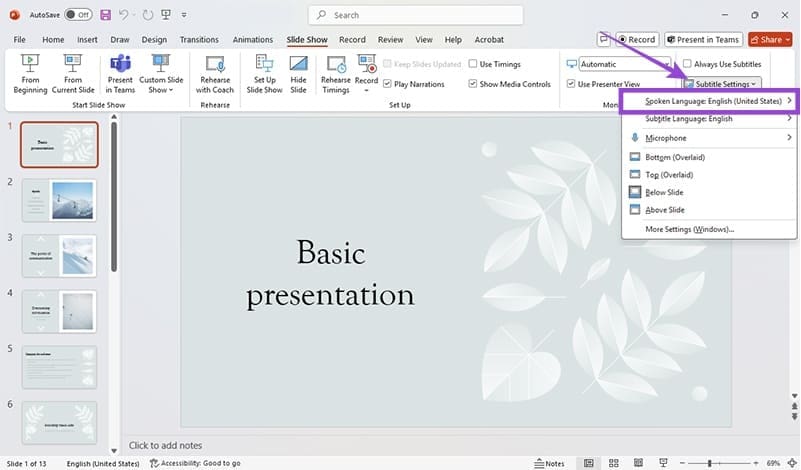Uncheck Use Presenter View
Image resolution: width=801 pixels, height=470 pixels.
pos(571,84)
